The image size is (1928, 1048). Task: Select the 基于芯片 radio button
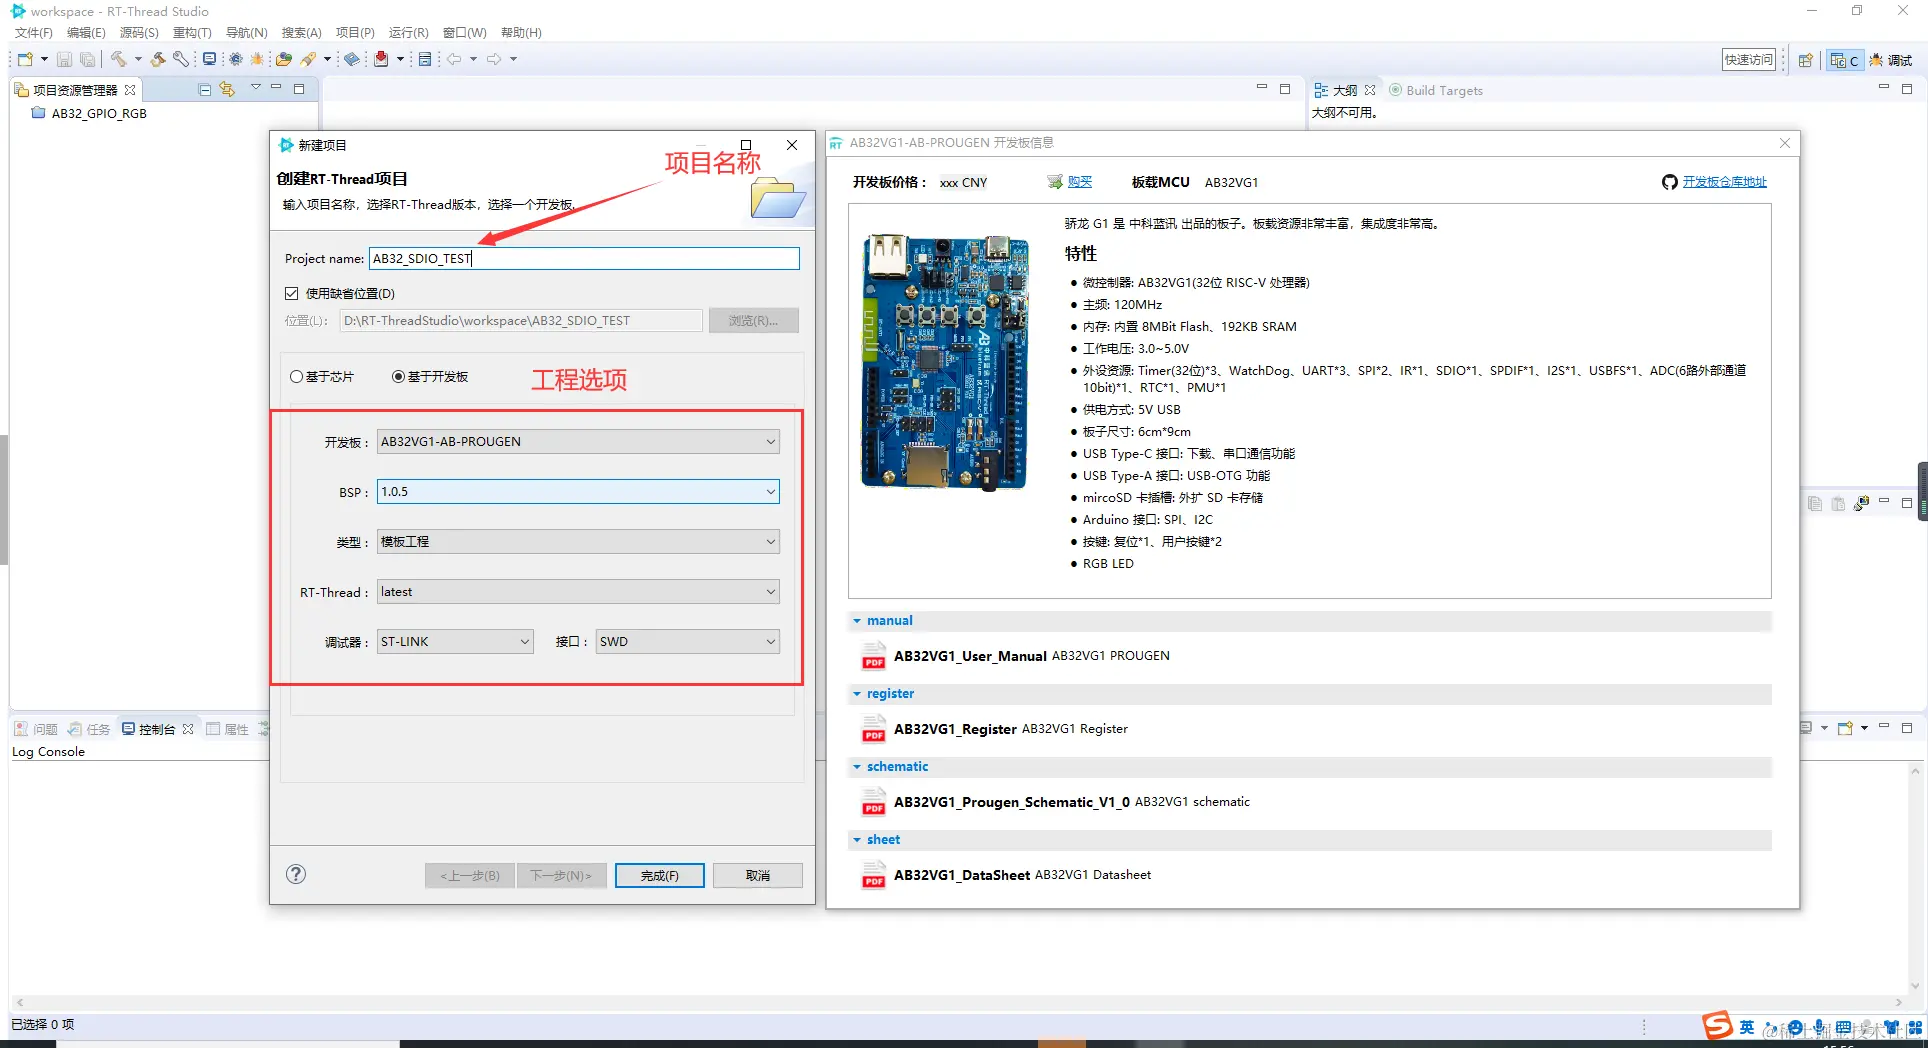[x=297, y=377]
